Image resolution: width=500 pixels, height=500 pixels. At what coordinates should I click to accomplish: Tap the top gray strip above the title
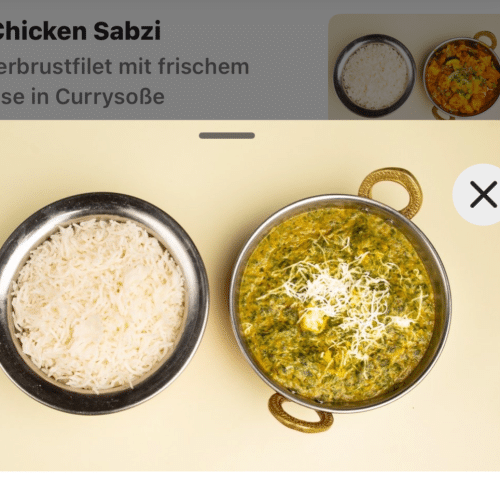click(250, 7)
